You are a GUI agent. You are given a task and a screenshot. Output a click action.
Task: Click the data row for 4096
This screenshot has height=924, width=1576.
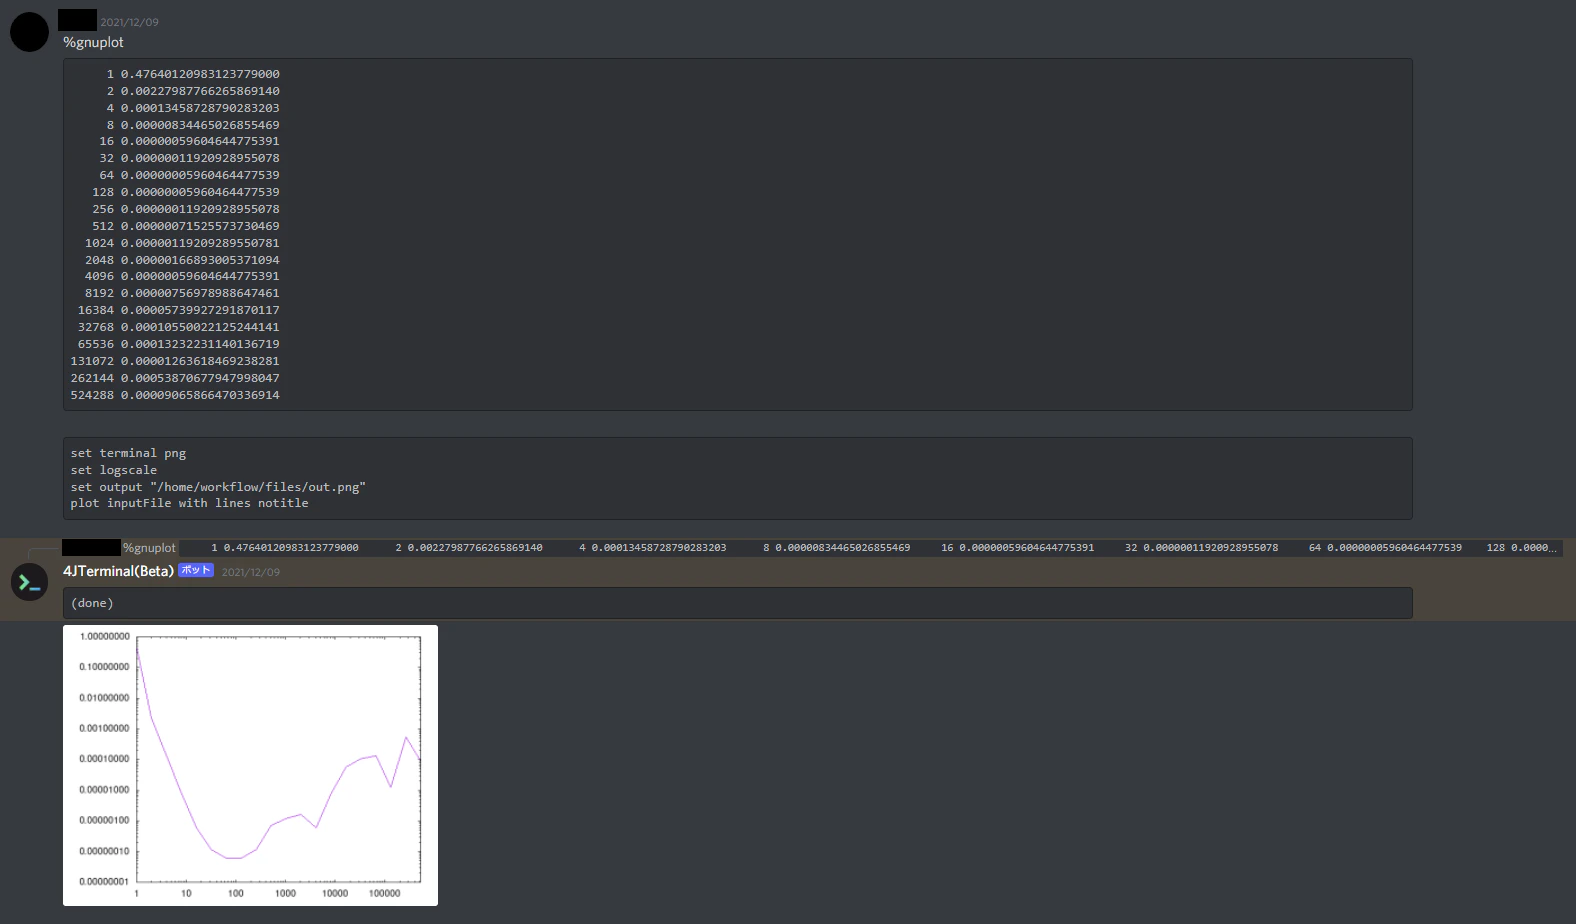(x=182, y=276)
